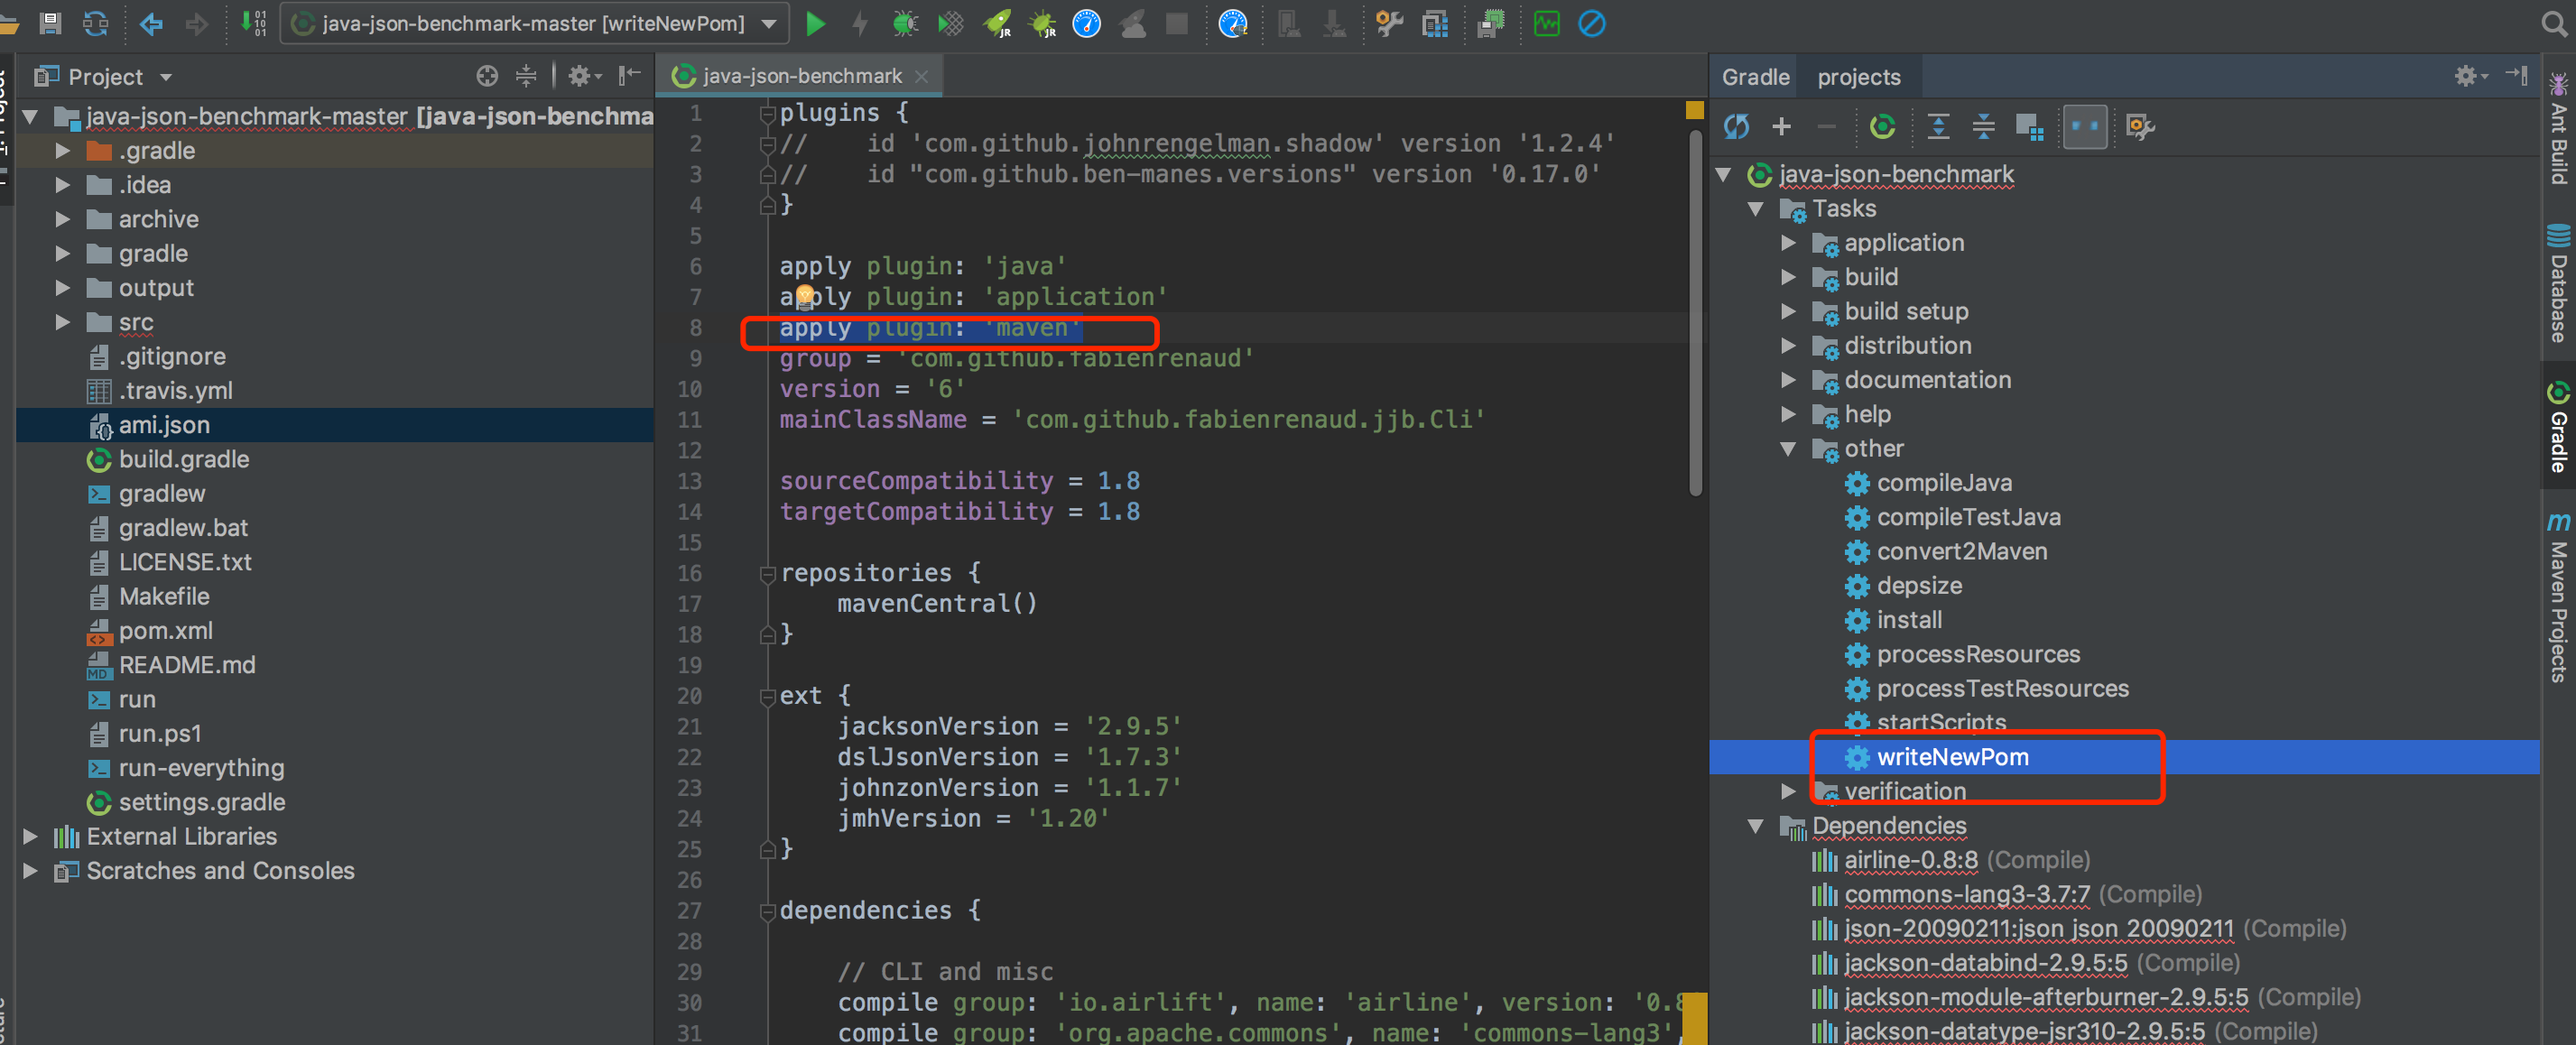This screenshot has height=1045, width=2576.
Task: Open Project view selector dropdown
Action: [166, 77]
